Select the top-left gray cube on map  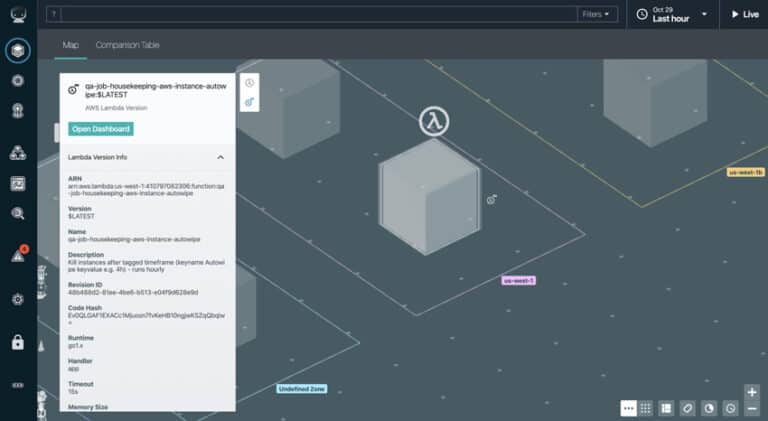(288, 109)
